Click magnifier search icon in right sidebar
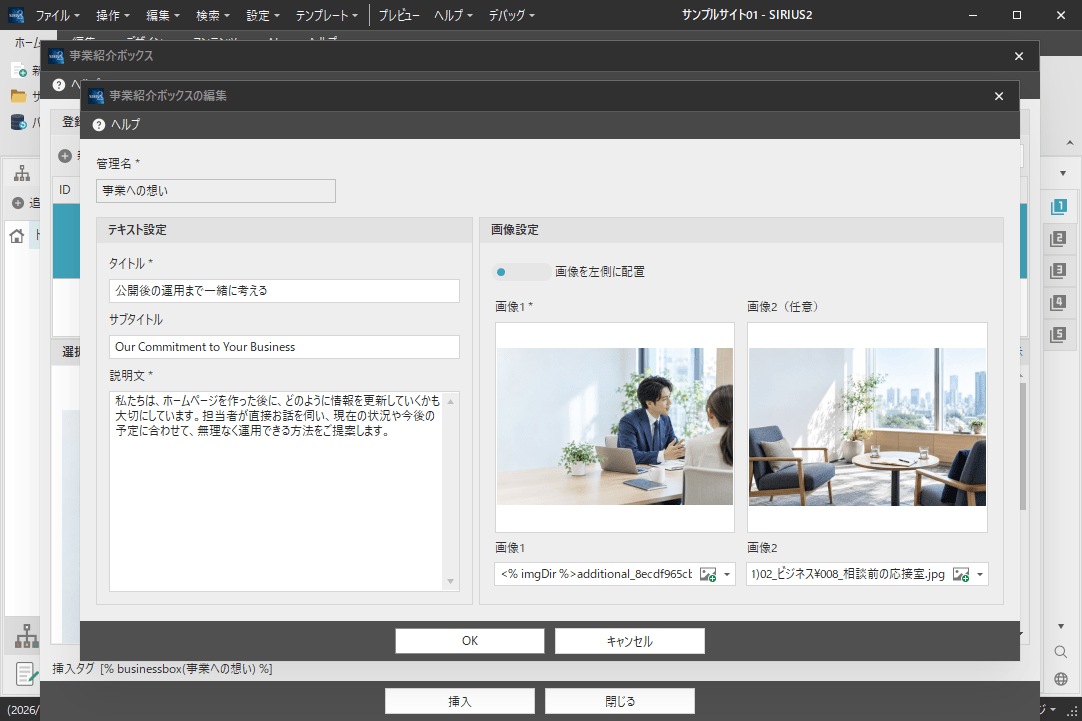The image size is (1082, 721). tap(1061, 652)
